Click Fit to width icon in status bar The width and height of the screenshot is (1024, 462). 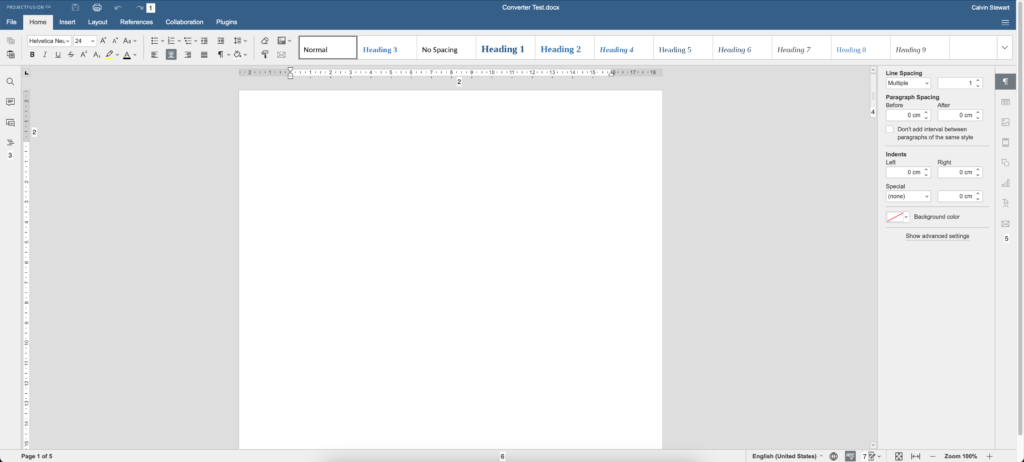click(915, 456)
